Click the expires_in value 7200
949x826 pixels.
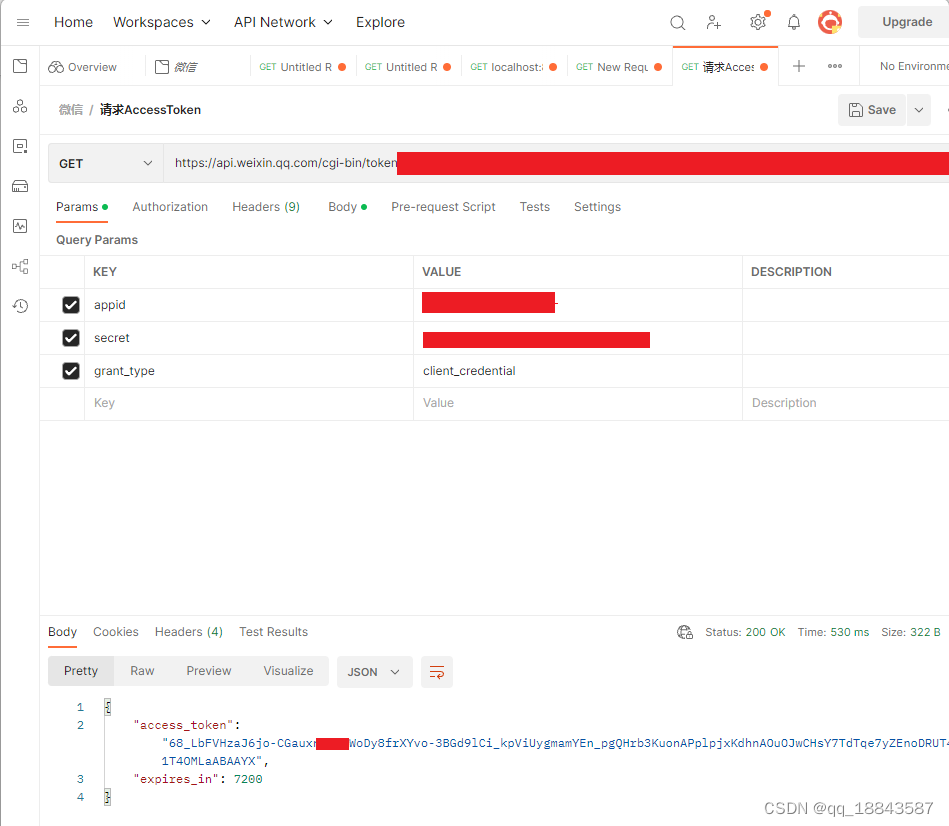click(248, 779)
